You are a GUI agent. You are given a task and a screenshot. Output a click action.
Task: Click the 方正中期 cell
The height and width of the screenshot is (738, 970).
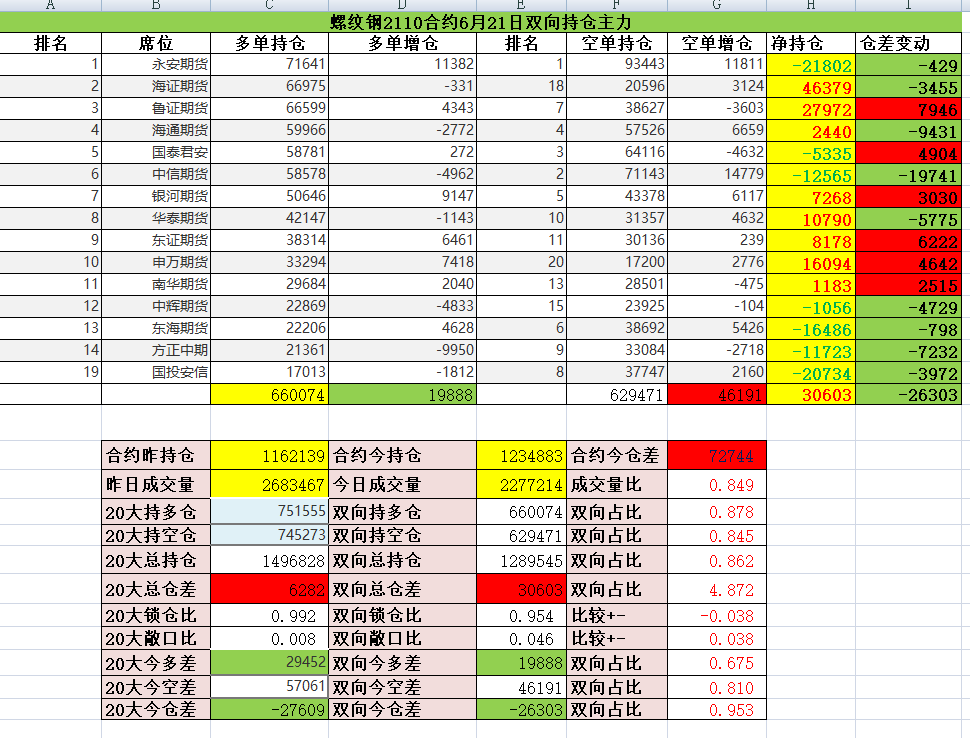[156, 351]
